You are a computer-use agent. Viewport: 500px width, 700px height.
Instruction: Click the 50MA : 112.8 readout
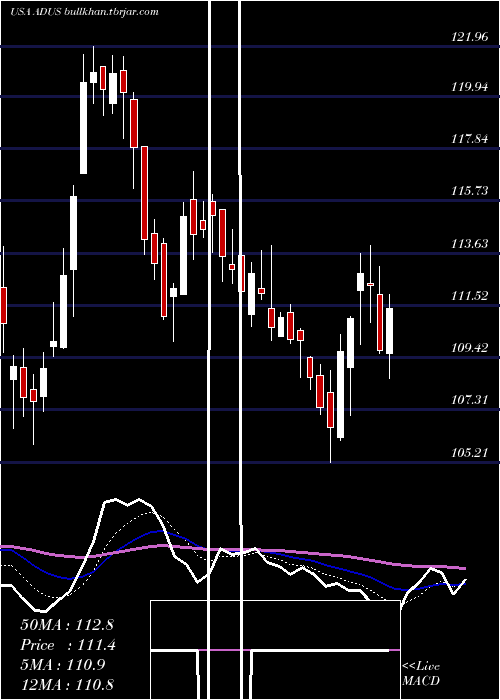pos(67,625)
